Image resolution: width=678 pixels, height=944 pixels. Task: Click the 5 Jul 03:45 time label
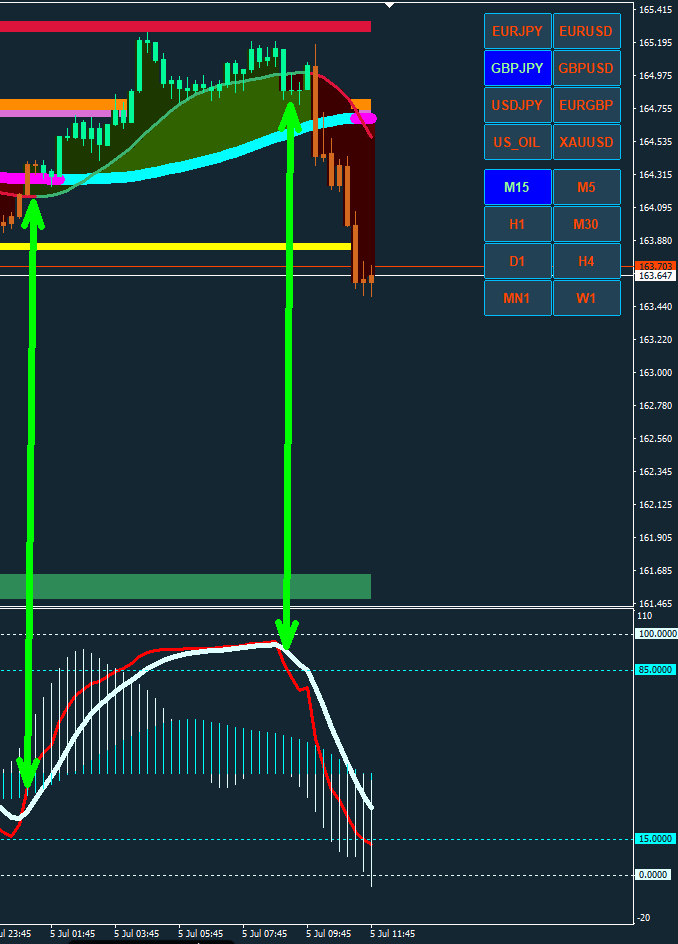point(137,934)
